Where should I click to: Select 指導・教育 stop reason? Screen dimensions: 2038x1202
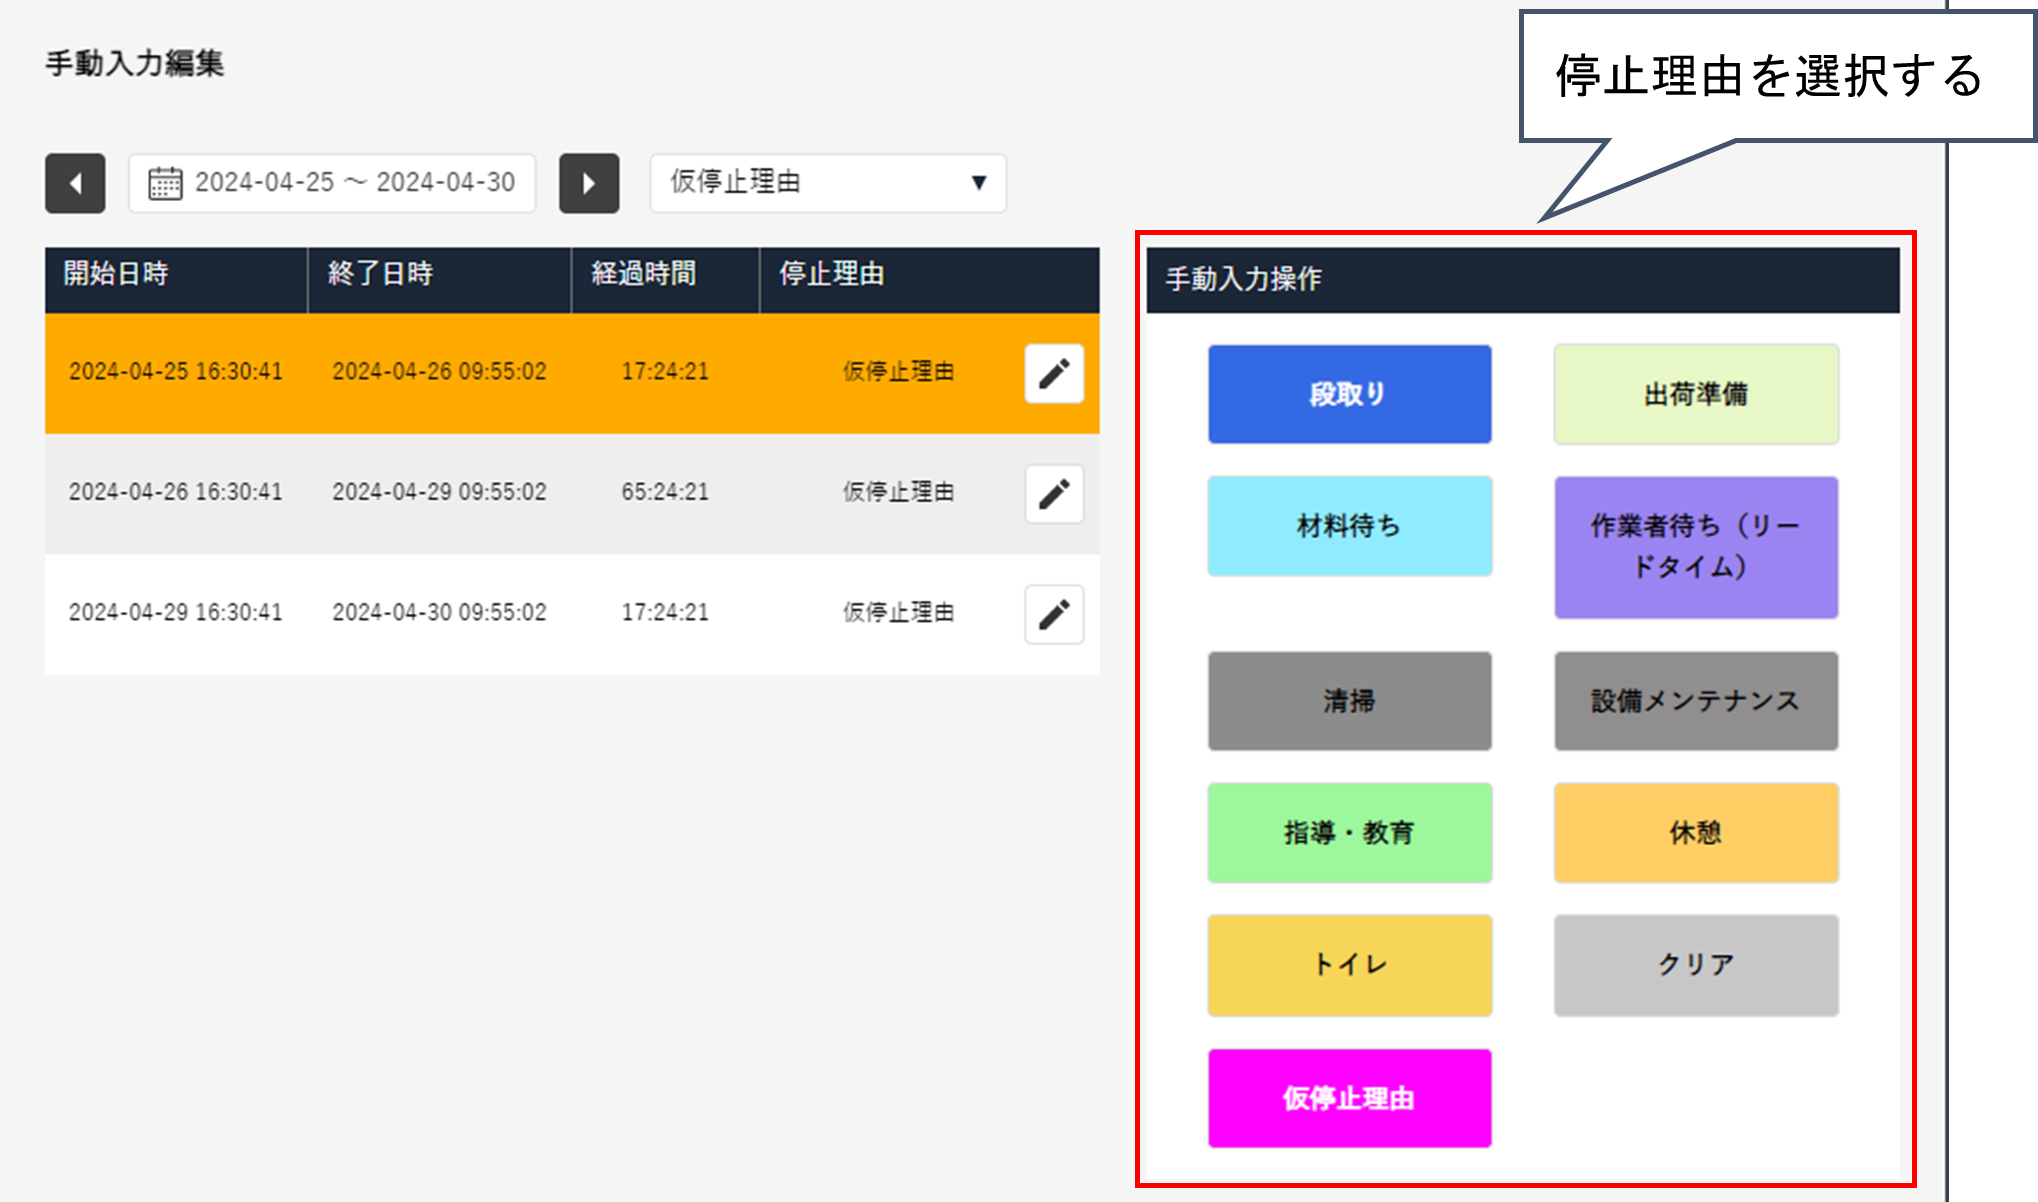tap(1349, 833)
